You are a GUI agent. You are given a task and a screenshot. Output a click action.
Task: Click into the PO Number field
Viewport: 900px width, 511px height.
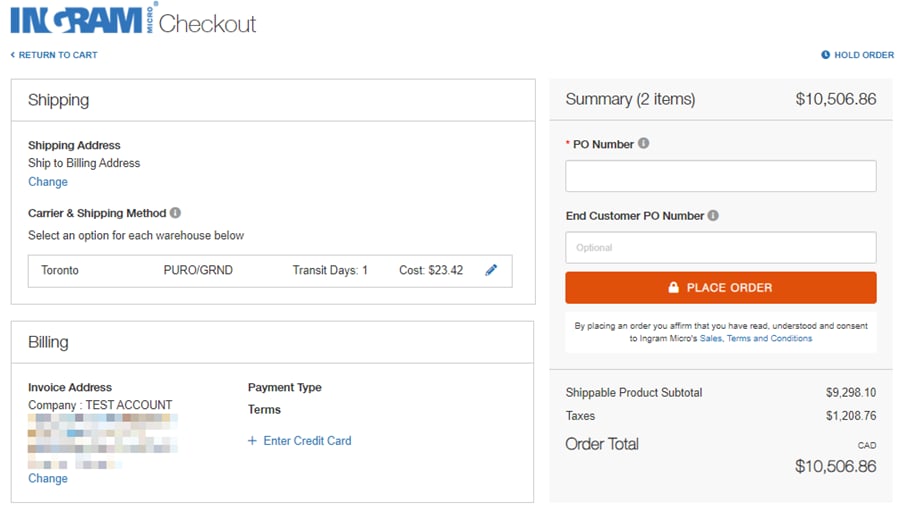720,176
